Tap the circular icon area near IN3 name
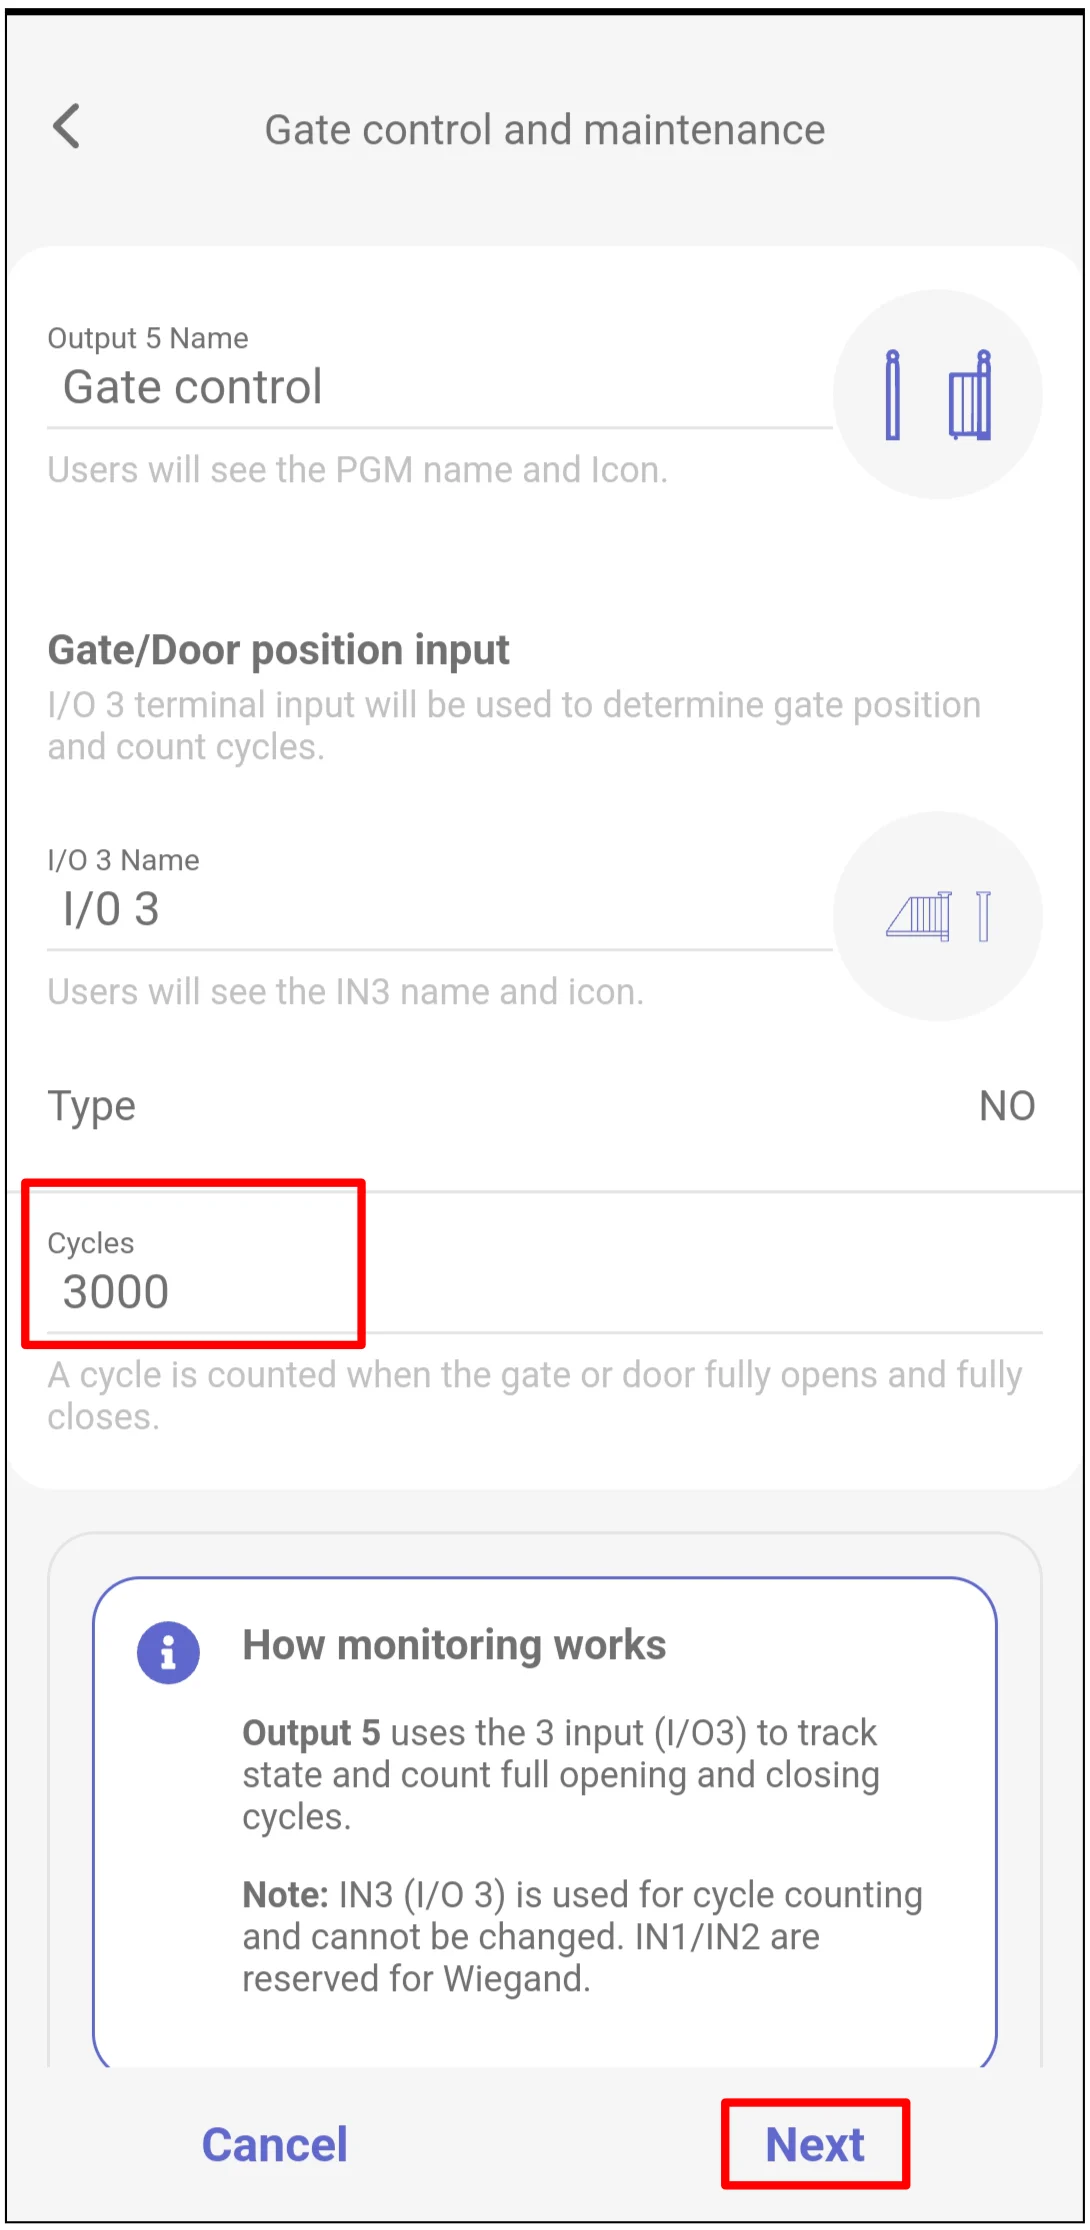The image size is (1090, 2230). [x=937, y=915]
